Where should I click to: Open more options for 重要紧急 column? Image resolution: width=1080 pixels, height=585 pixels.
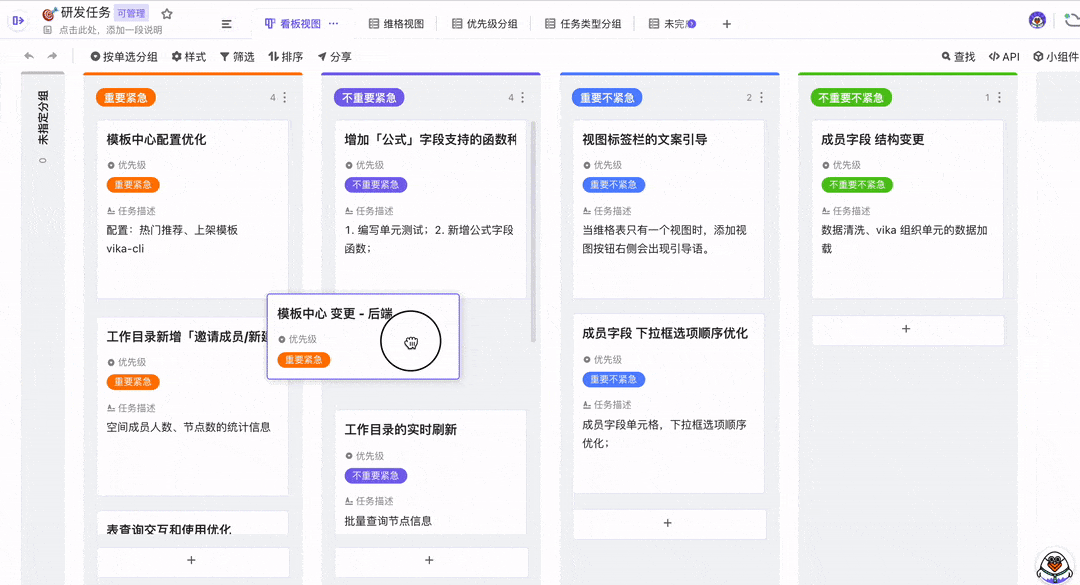tap(285, 98)
